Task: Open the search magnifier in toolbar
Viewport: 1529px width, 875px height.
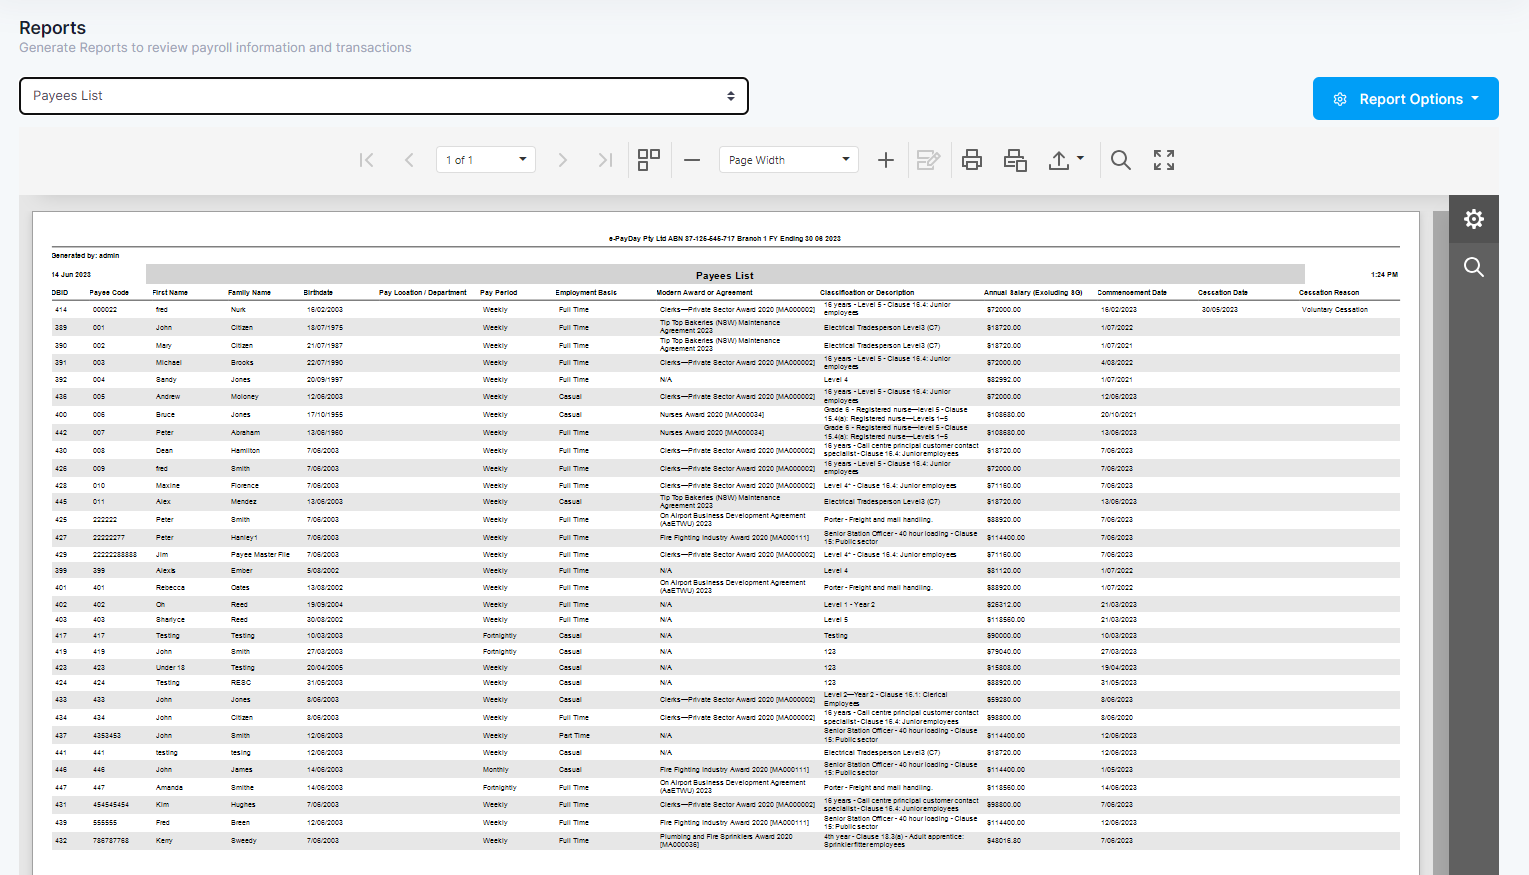Action: click(x=1121, y=160)
